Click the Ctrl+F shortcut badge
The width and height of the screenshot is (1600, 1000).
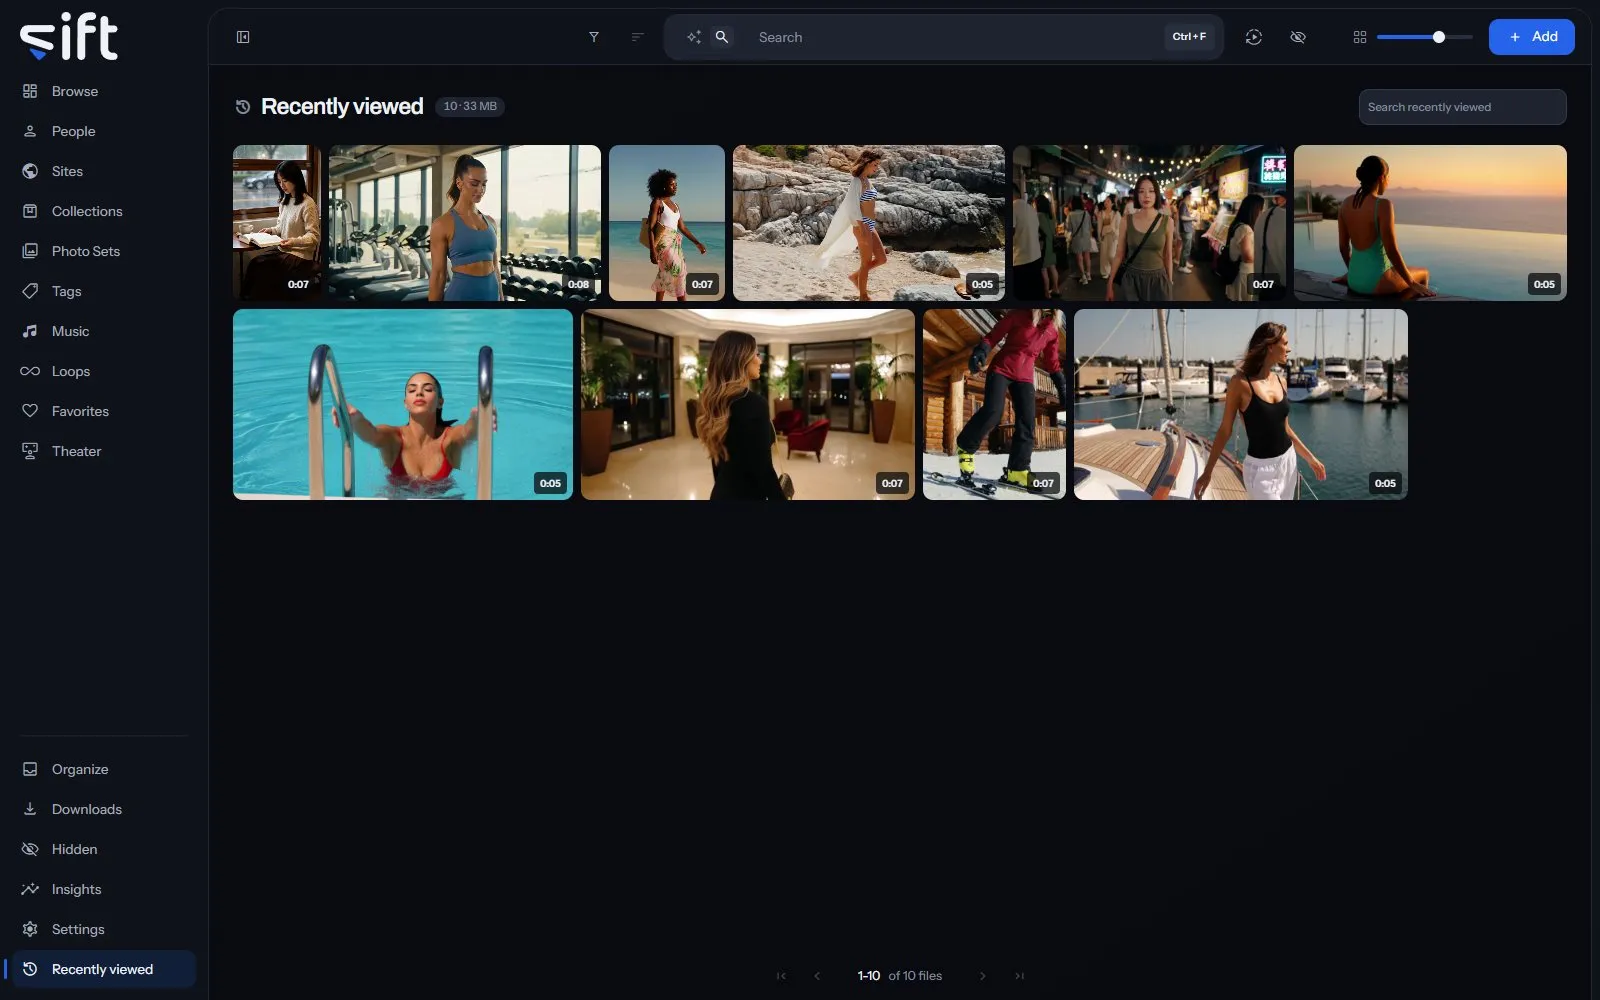click(1189, 37)
